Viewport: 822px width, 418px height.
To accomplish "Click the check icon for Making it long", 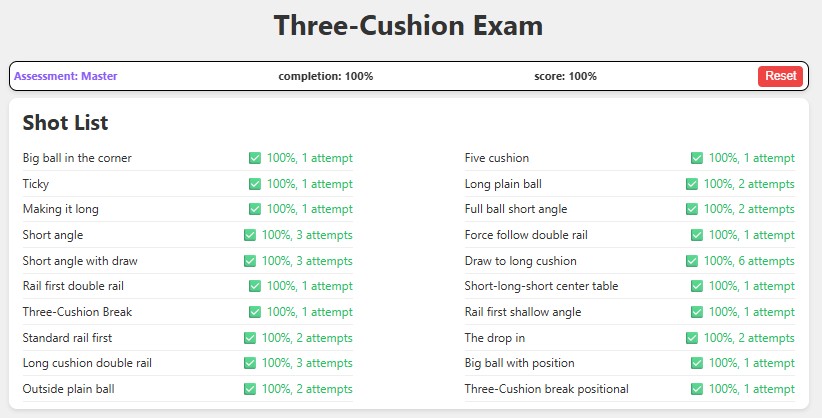I will (255, 209).
